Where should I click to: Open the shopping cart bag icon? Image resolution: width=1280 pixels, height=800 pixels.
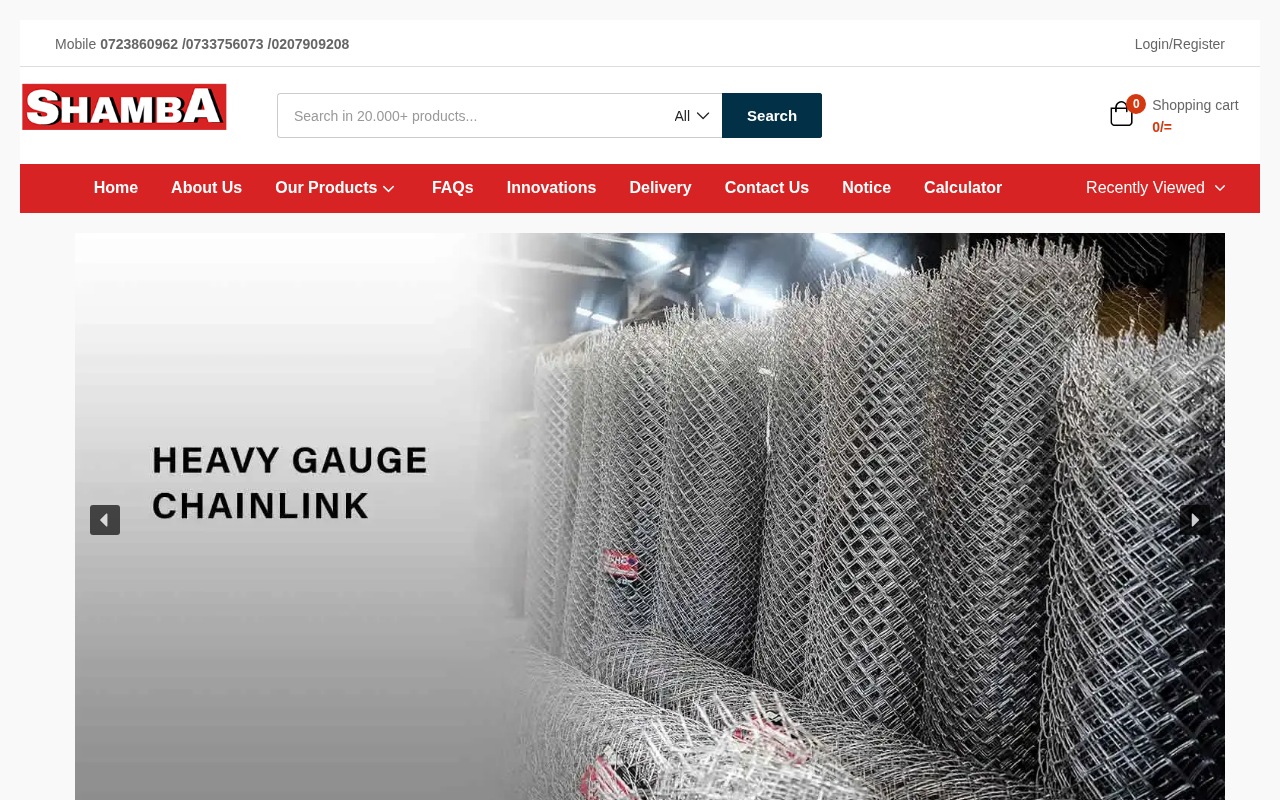tap(1121, 115)
